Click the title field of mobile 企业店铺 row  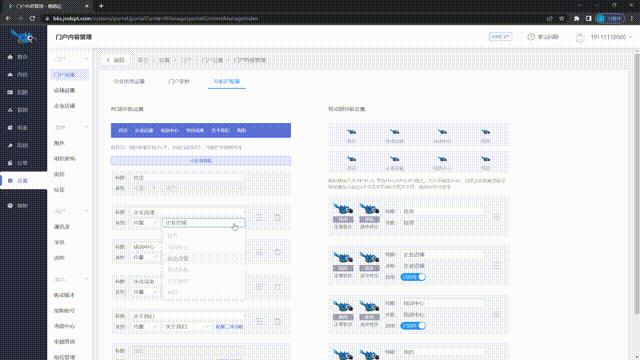click(443, 254)
